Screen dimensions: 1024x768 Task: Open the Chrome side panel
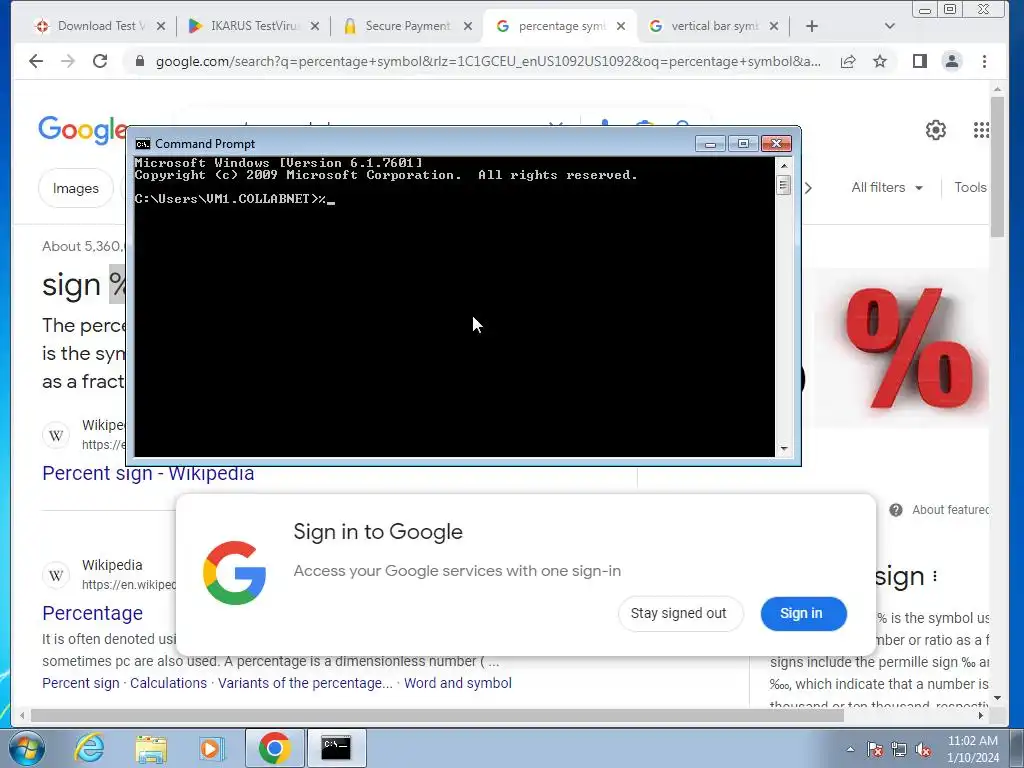(x=920, y=61)
